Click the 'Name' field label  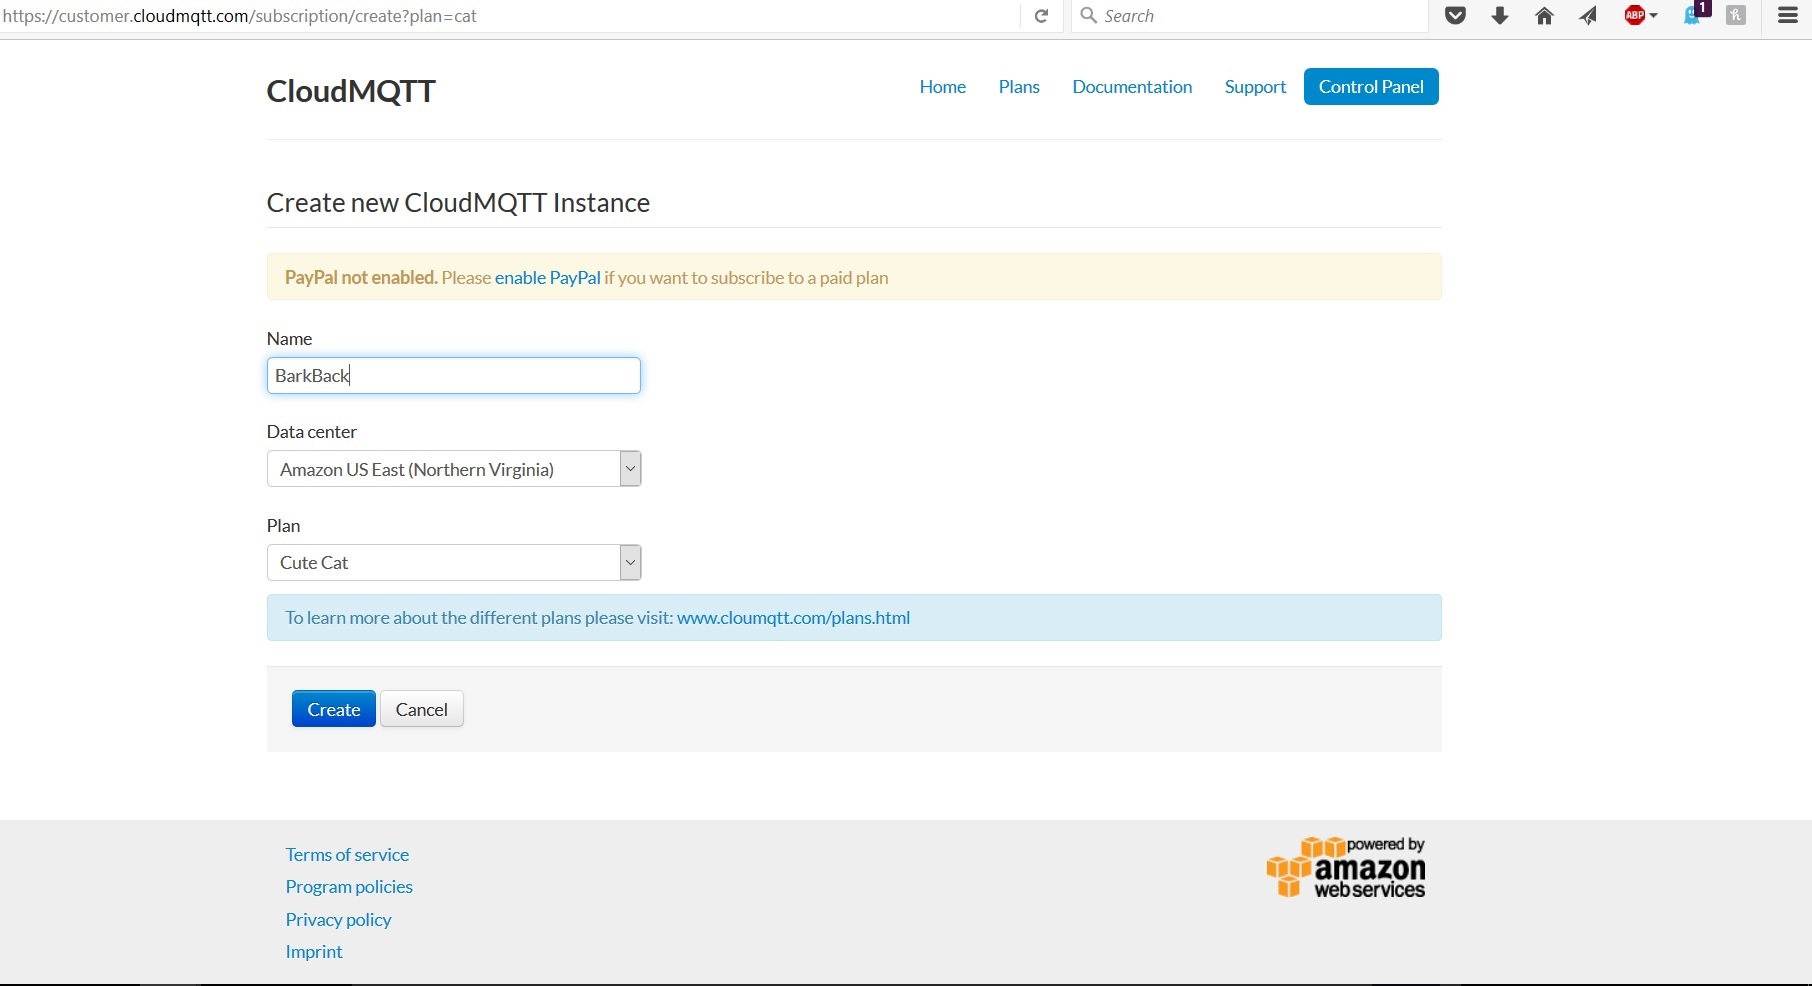click(289, 339)
